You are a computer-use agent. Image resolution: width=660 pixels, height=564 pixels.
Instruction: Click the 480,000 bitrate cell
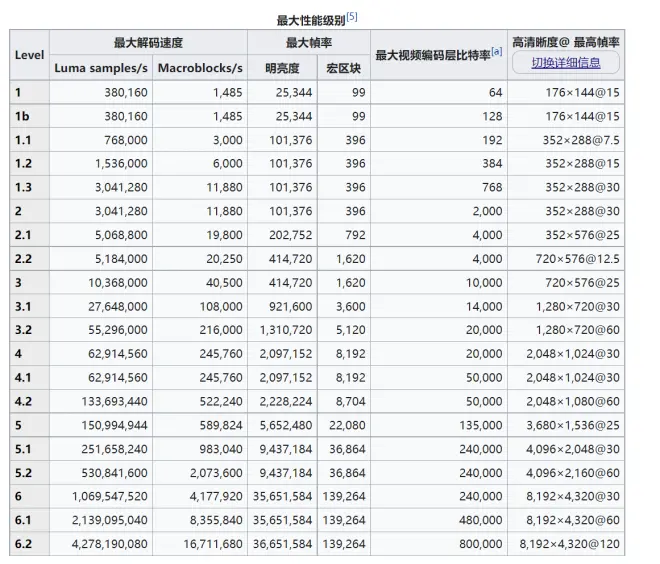click(439, 520)
